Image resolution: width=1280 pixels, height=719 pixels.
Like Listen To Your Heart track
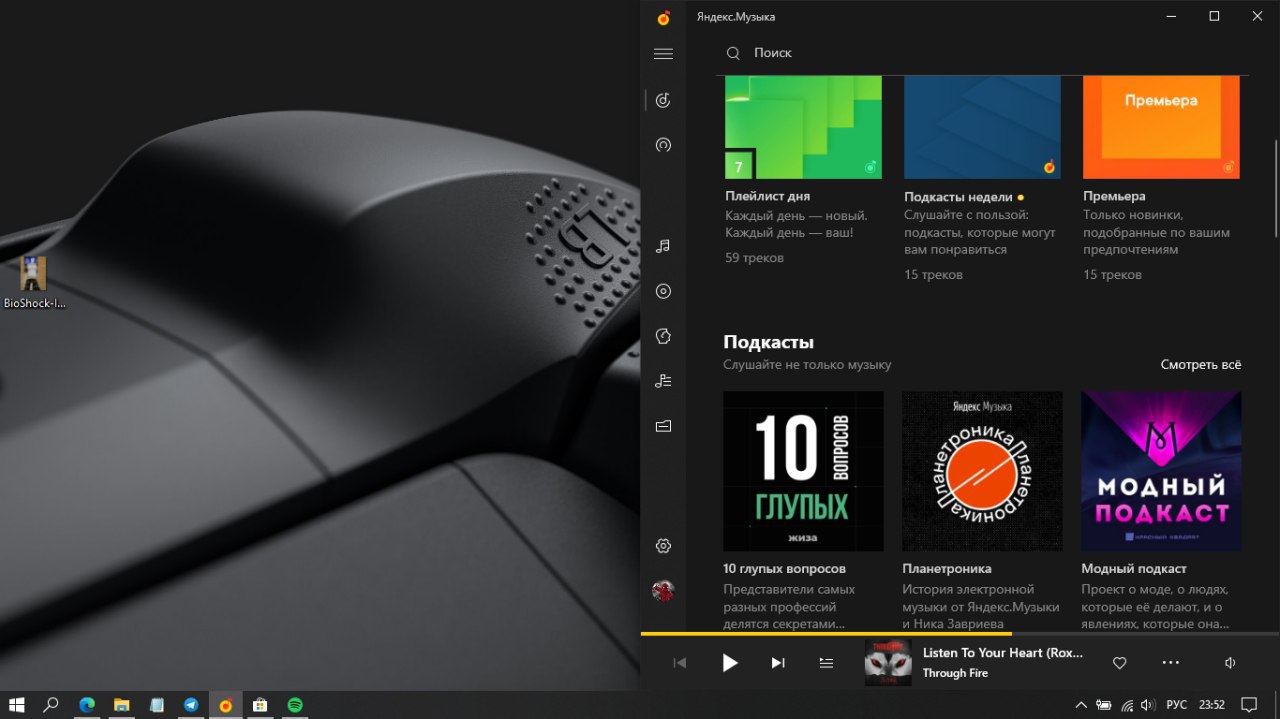[x=1119, y=662]
